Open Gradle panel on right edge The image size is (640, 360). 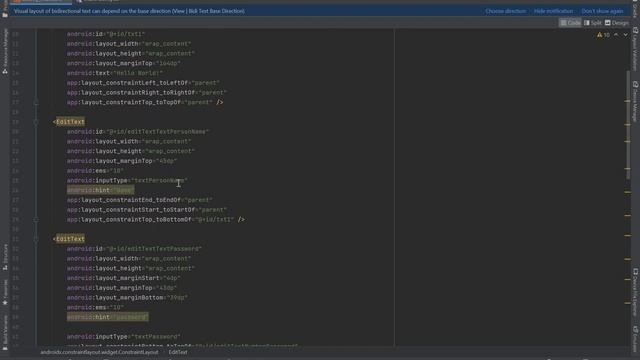click(x=635, y=9)
